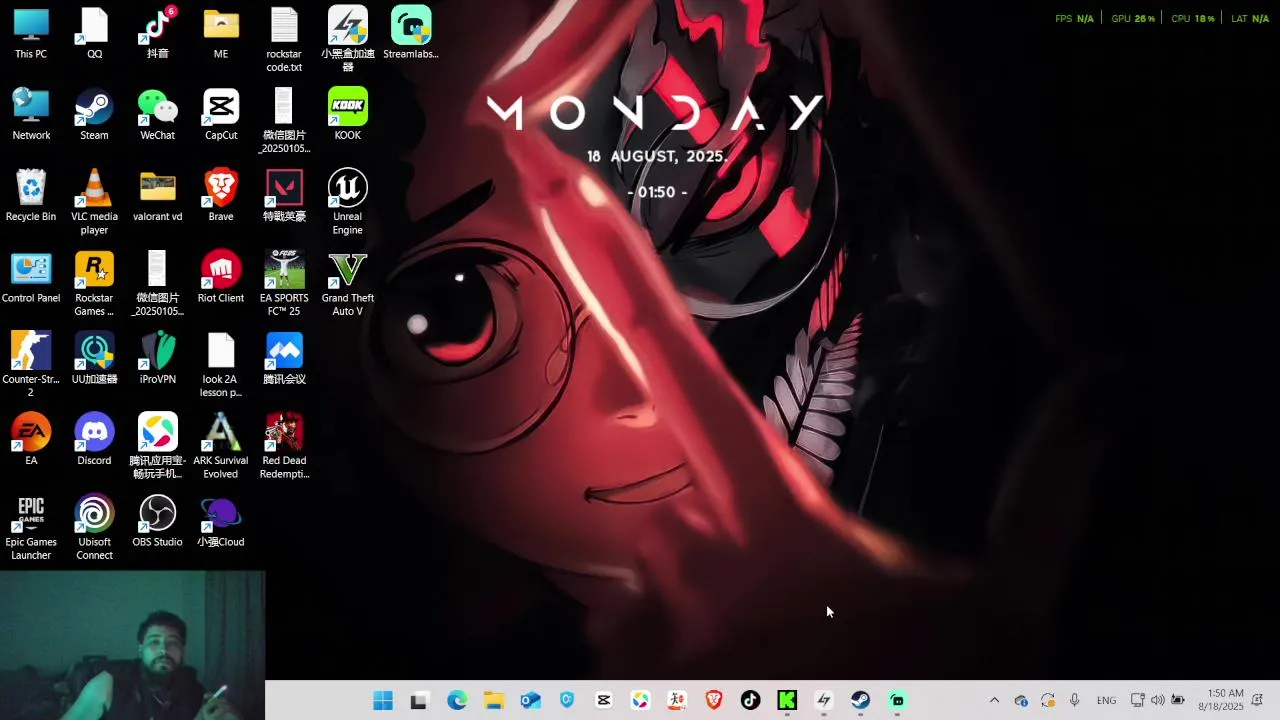Open the Windows Start menu
This screenshot has width=1280, height=720.
[x=383, y=701]
